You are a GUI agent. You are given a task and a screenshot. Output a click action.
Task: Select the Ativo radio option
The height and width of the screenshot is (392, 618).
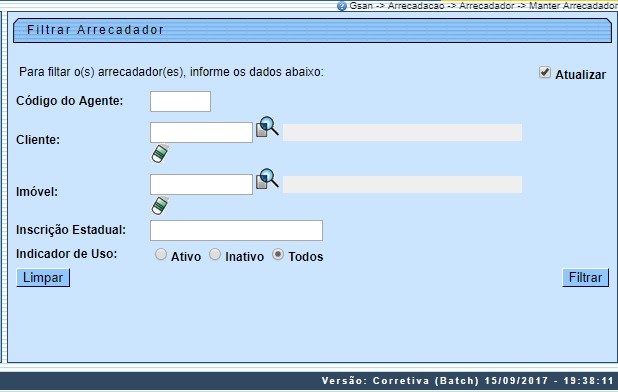click(161, 255)
